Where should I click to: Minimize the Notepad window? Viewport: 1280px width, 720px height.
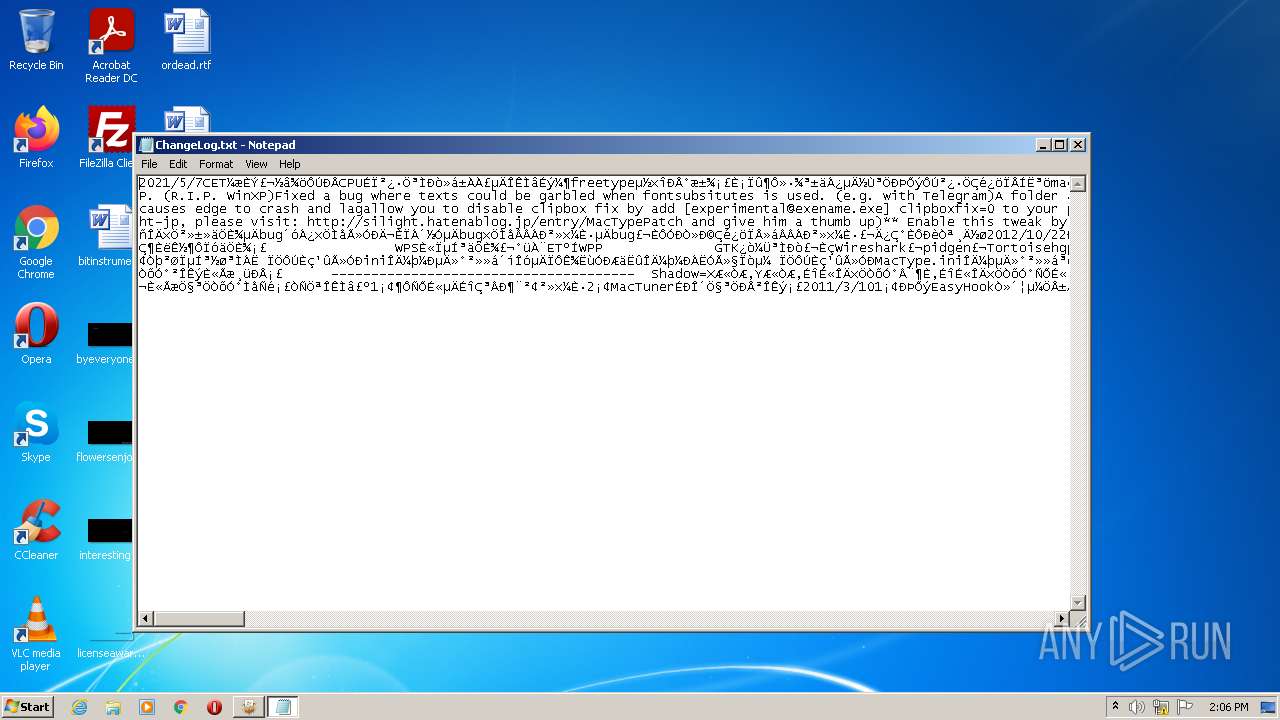pos(1044,145)
